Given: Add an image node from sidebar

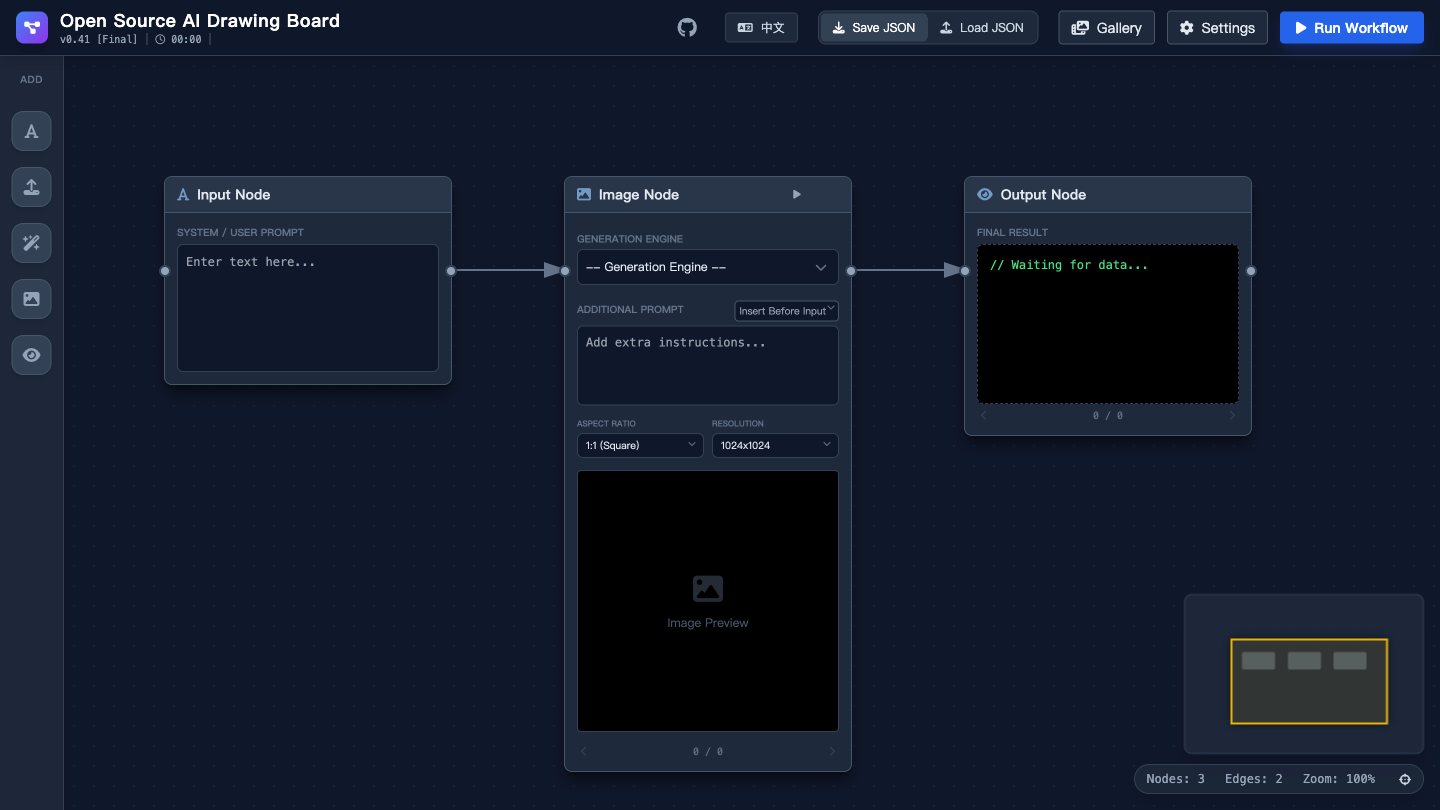Looking at the screenshot, I should pyautogui.click(x=32, y=299).
